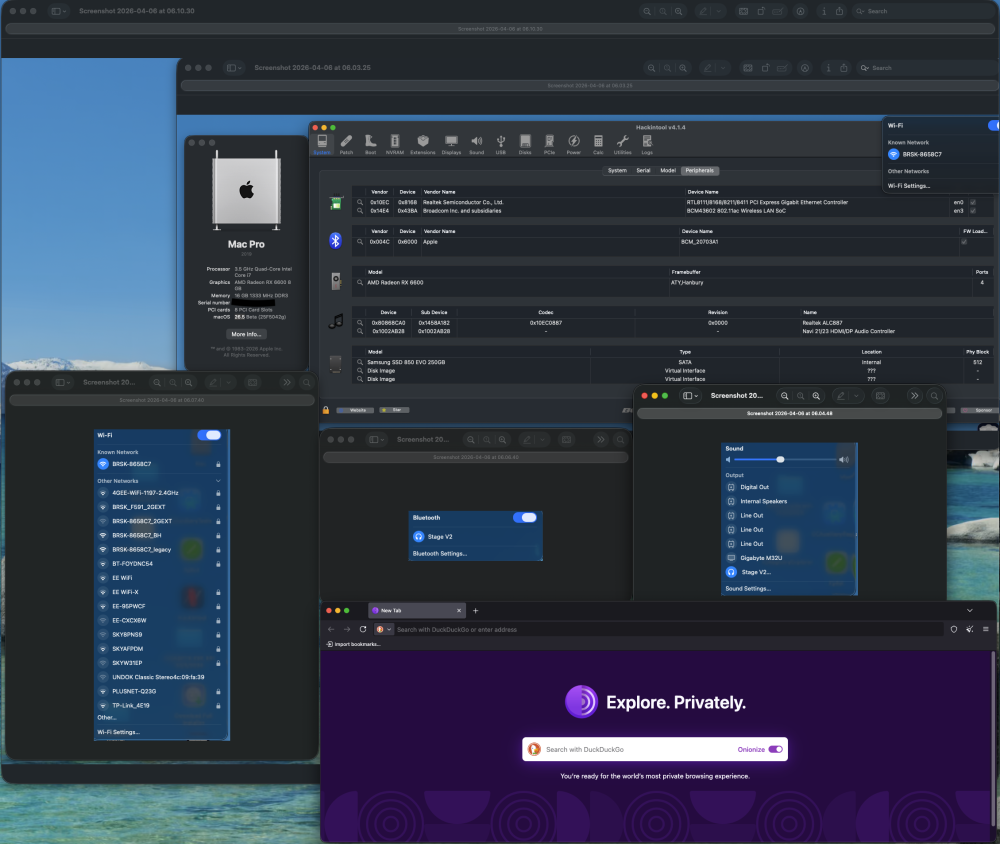Click the Search field in Screenshot 06.10.30 window
The height and width of the screenshot is (844, 1000).
coord(923,11)
